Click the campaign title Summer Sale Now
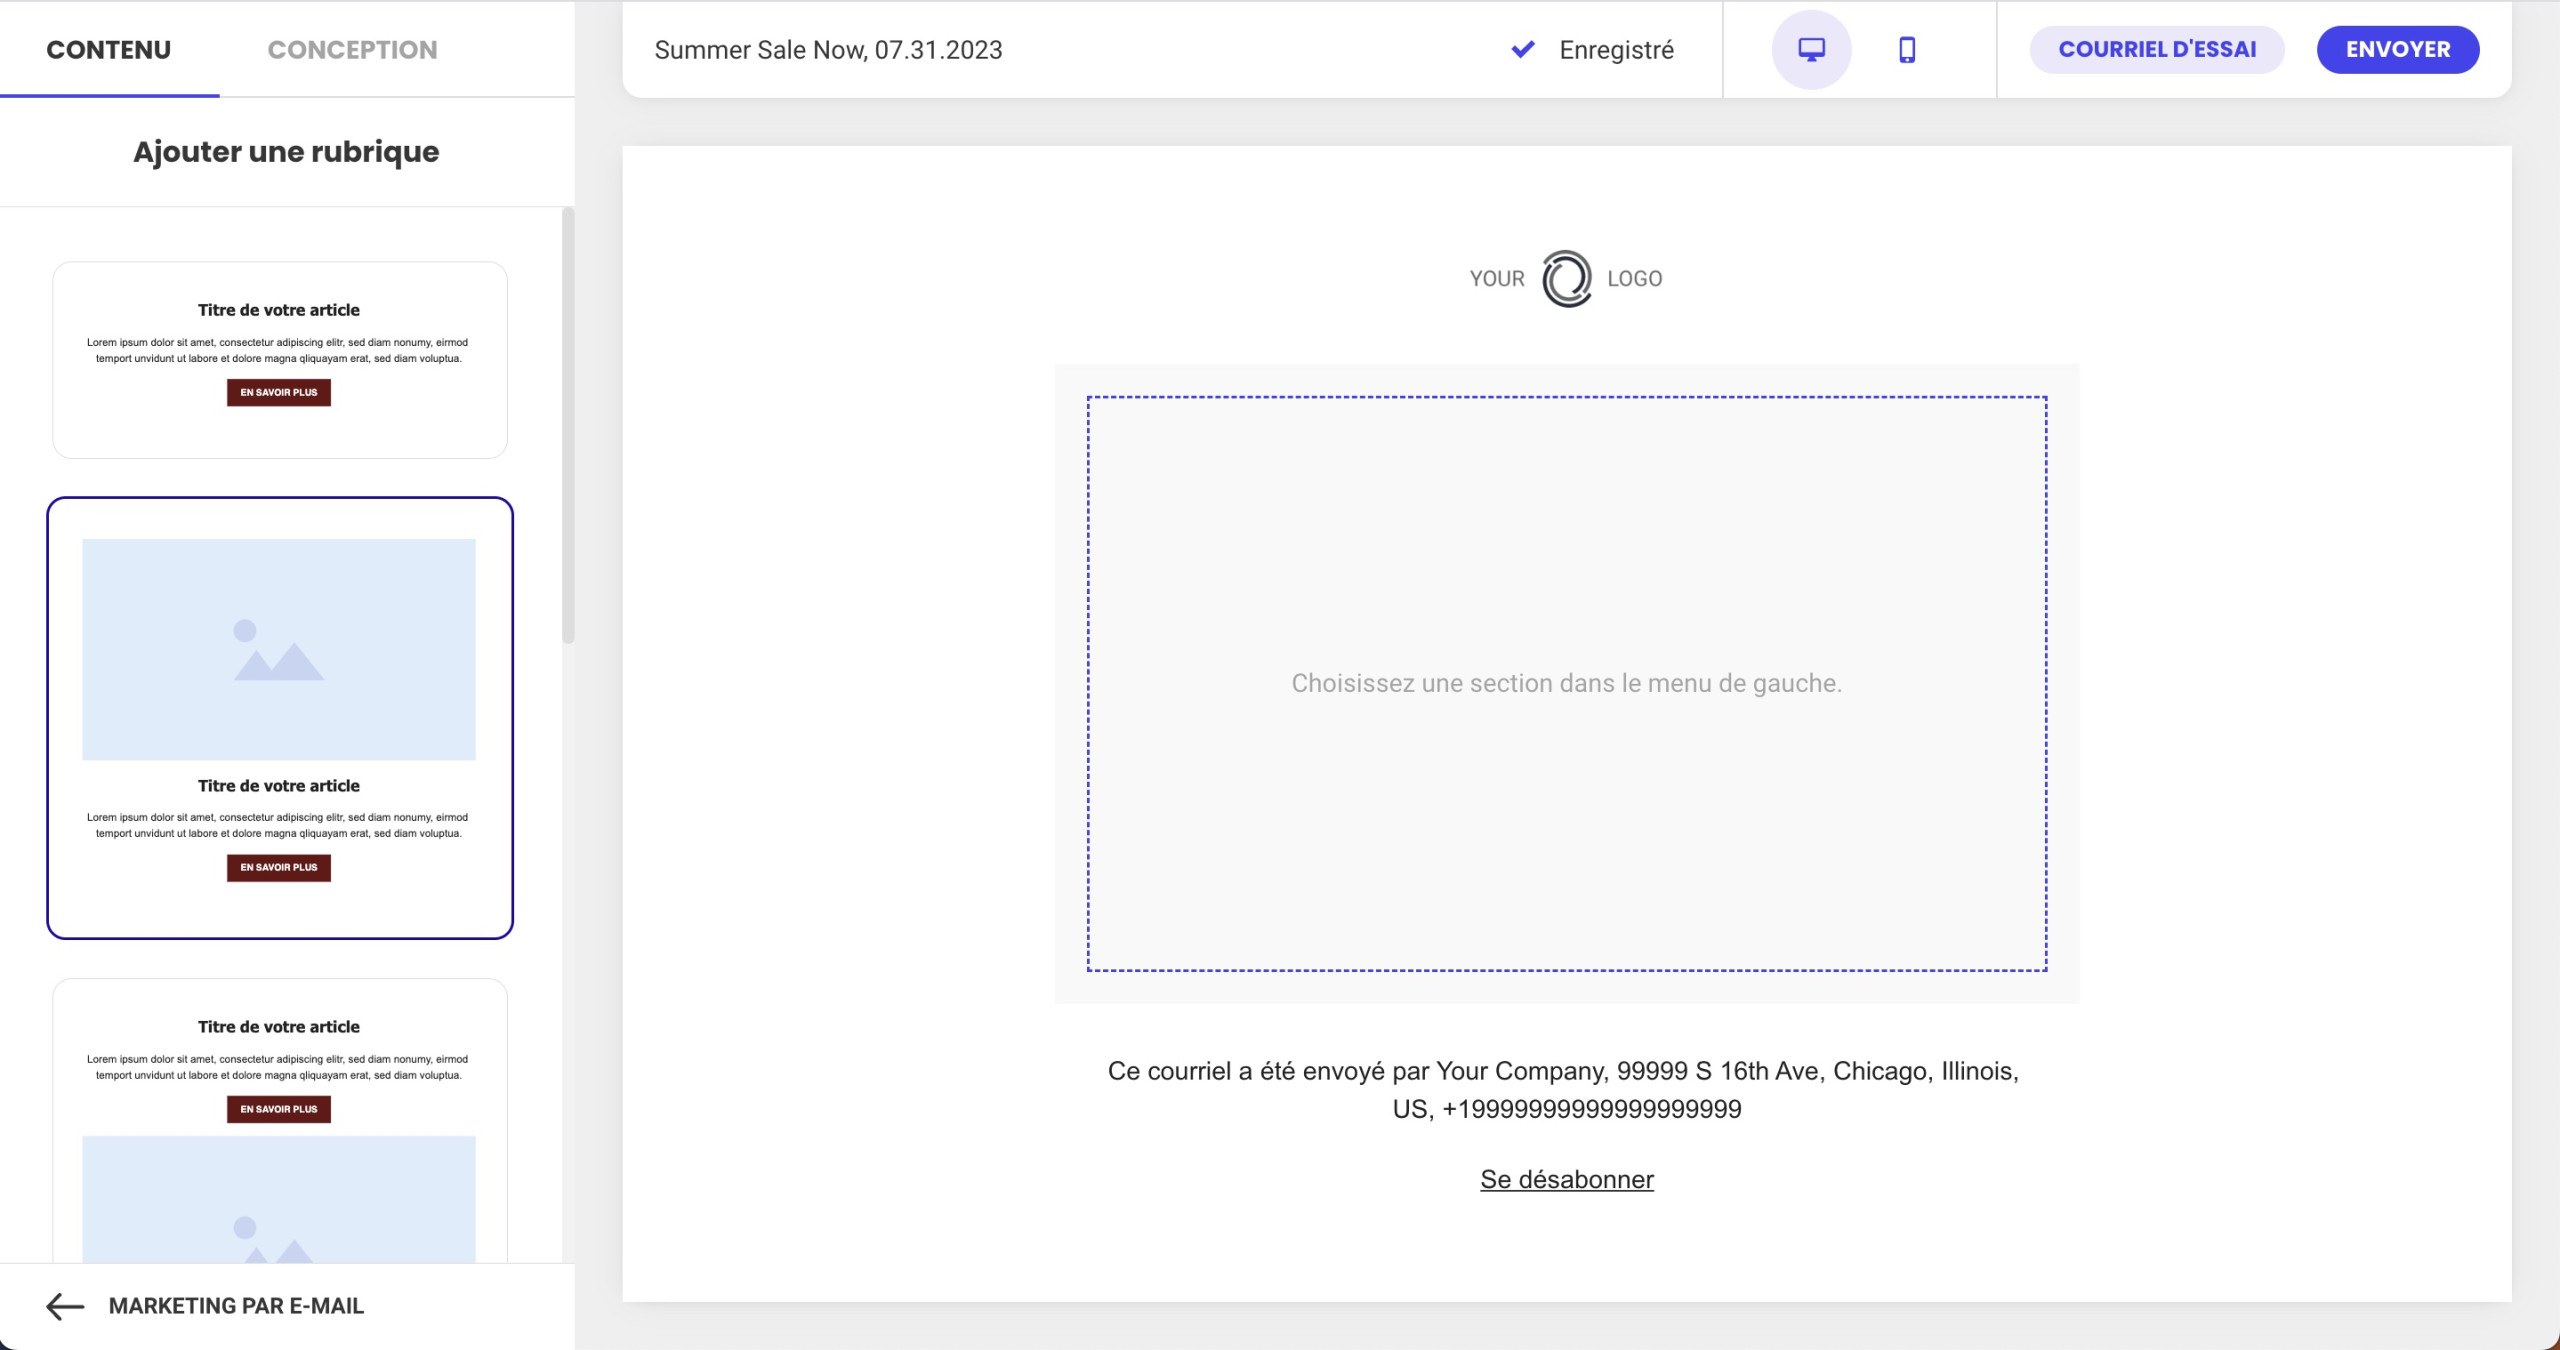This screenshot has height=1350, width=2560. pos(828,50)
